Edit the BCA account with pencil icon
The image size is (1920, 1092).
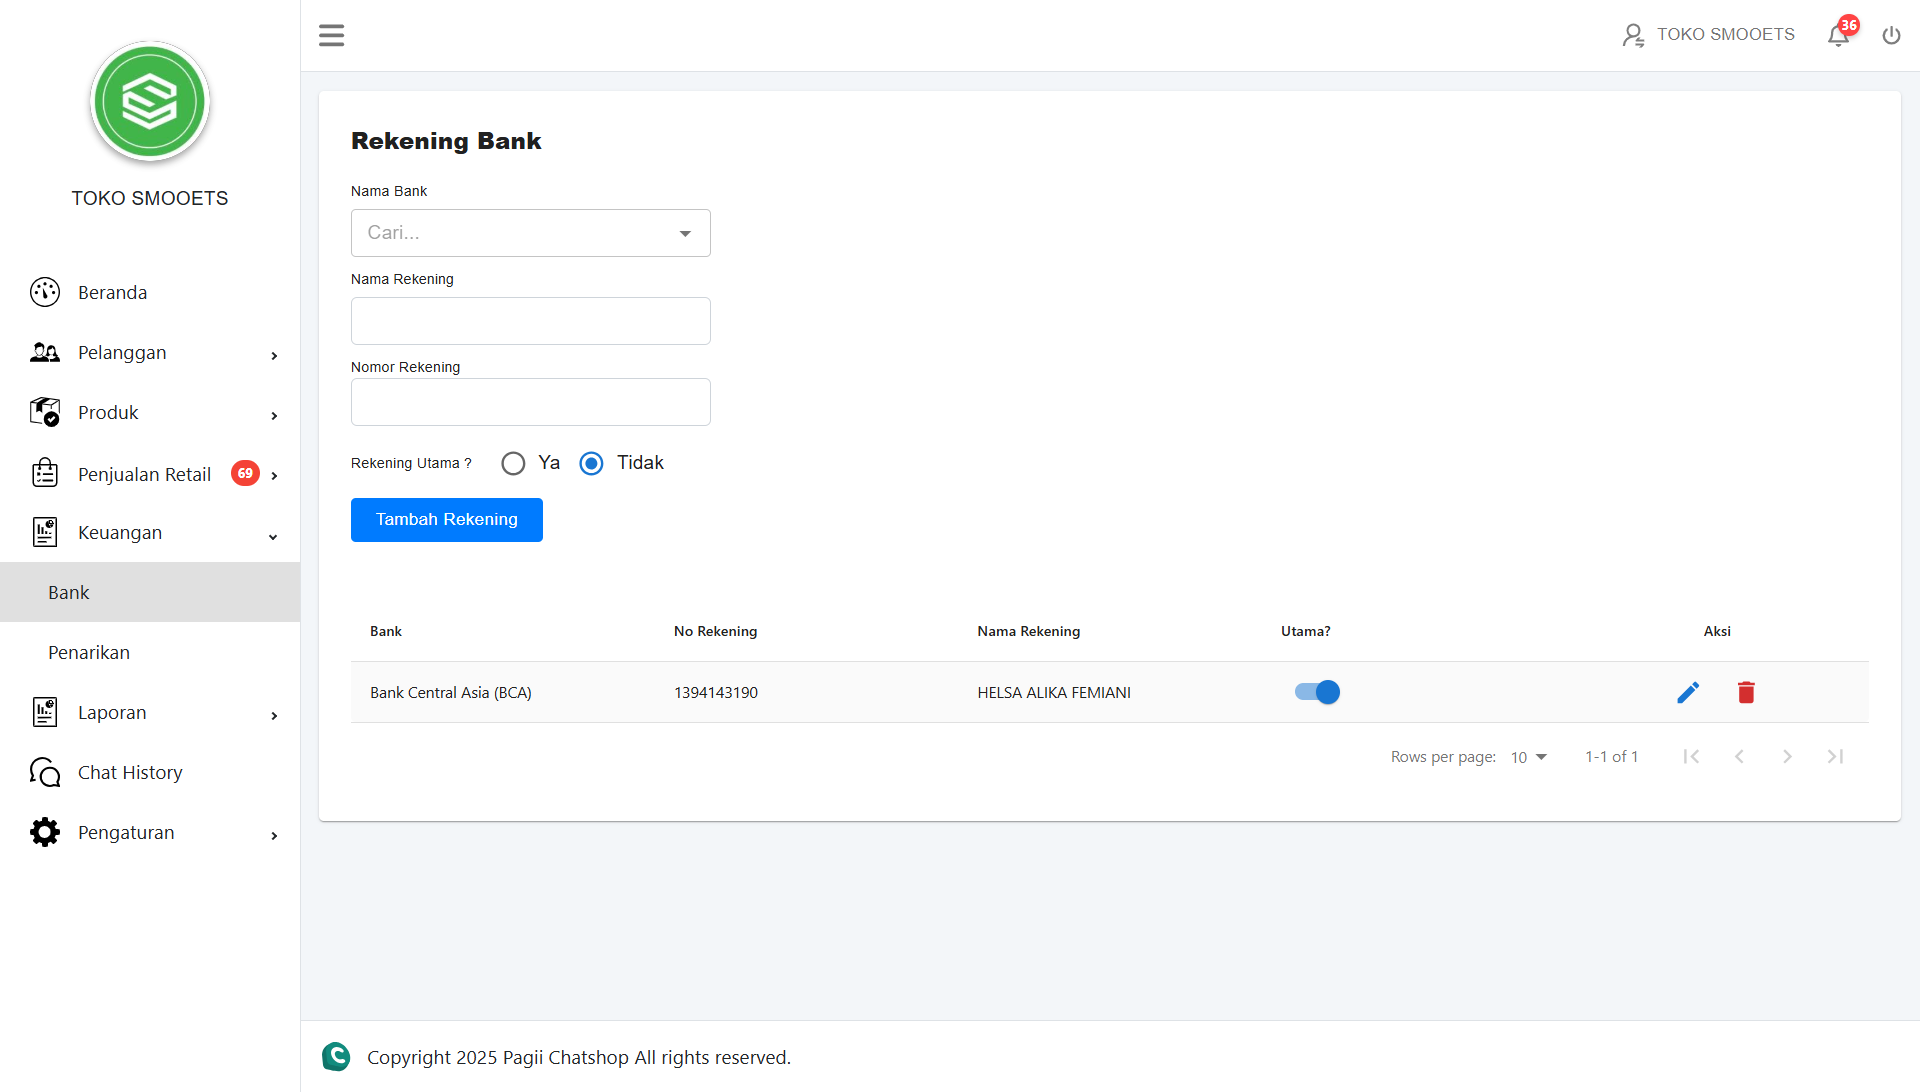[x=1688, y=692]
